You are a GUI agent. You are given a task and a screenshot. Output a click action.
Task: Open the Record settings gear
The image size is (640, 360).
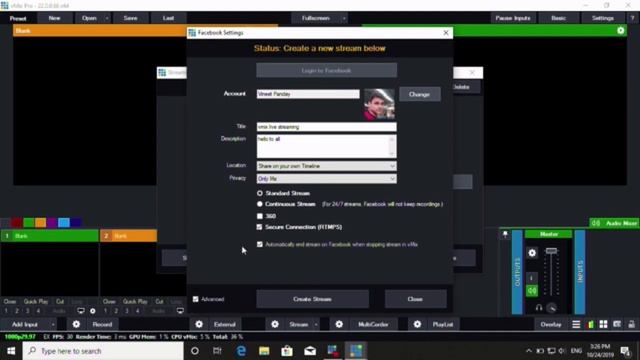[x=76, y=324]
